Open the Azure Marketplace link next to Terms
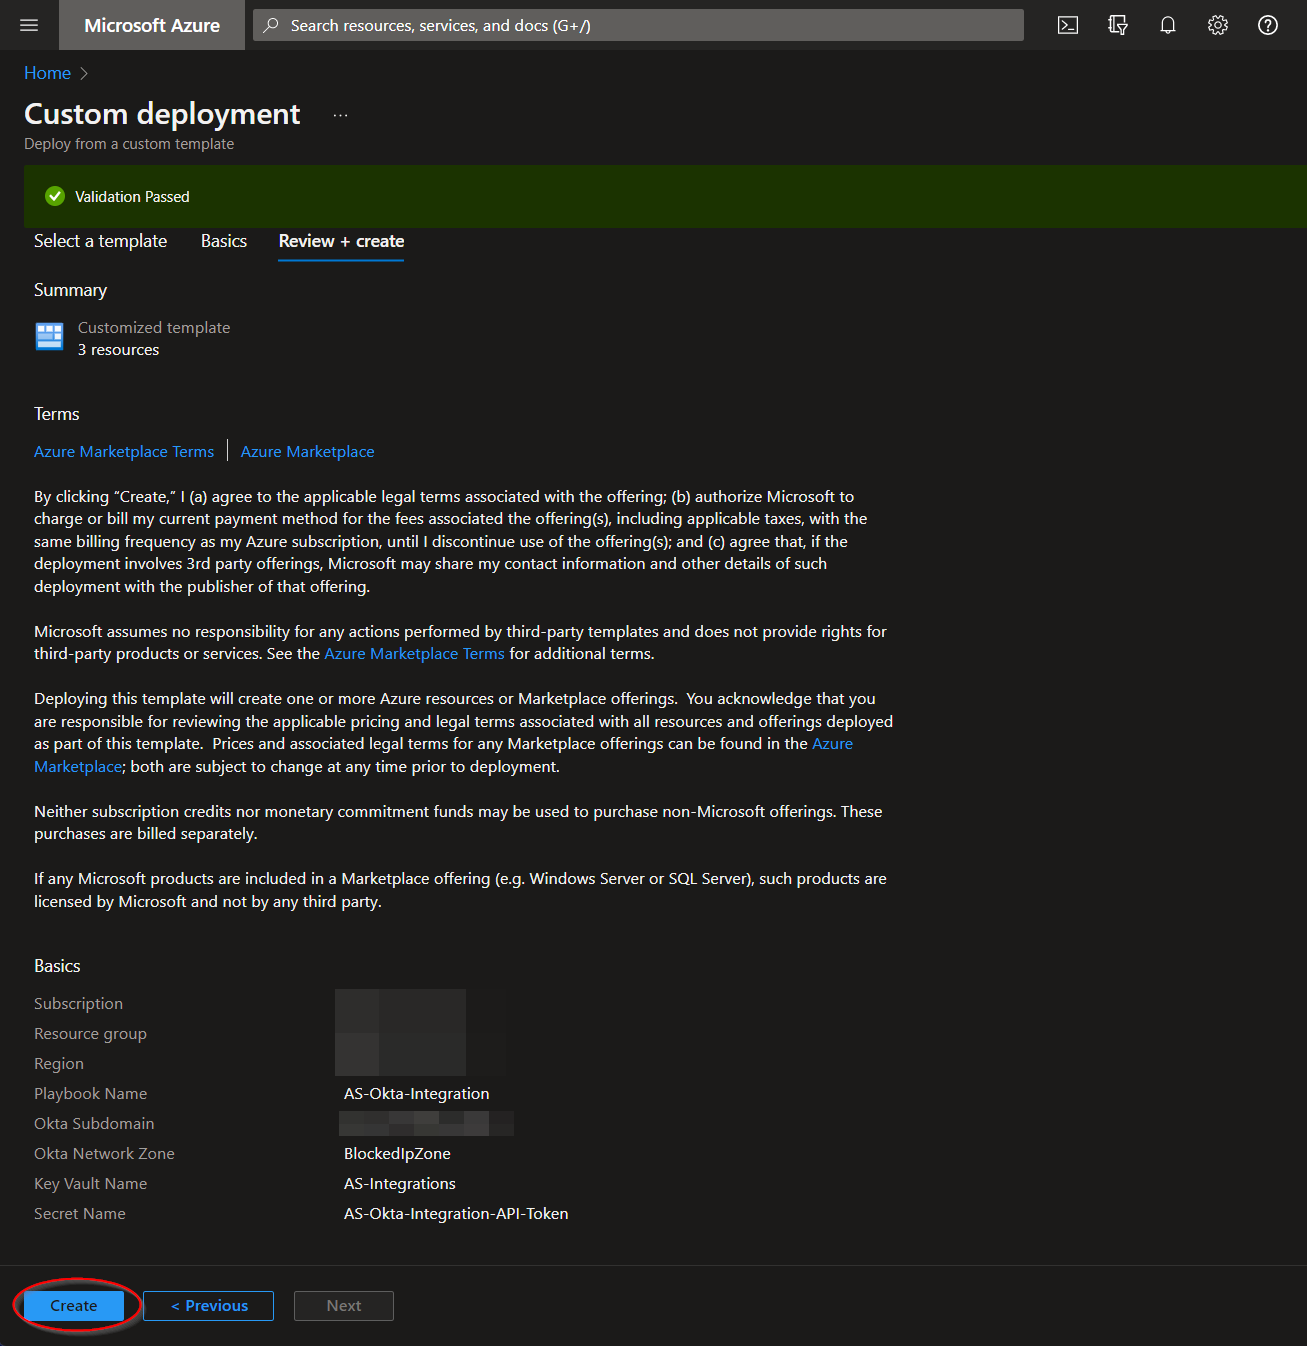The height and width of the screenshot is (1346, 1307). click(x=307, y=452)
